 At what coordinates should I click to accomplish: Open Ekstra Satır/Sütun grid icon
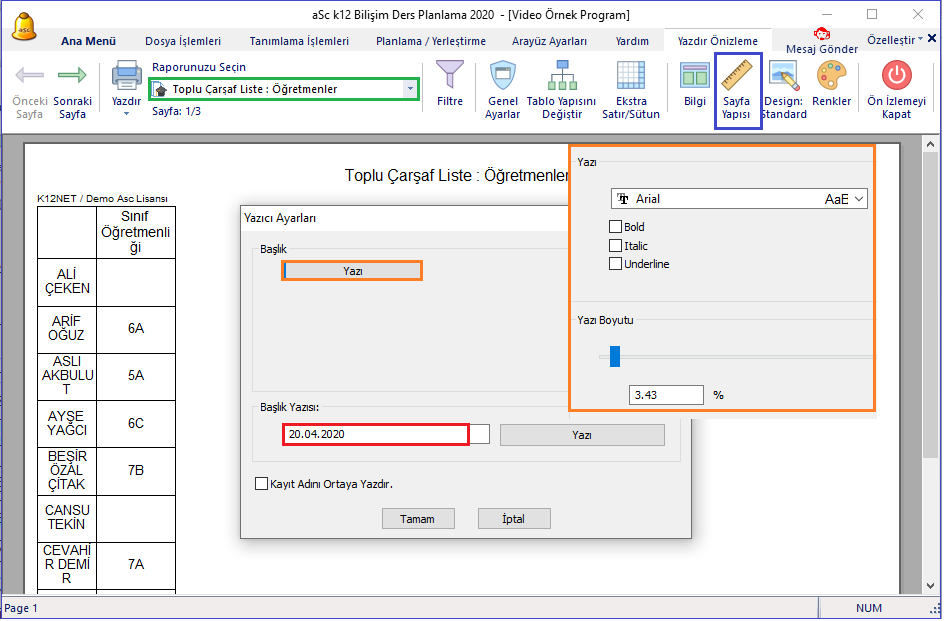coord(631,75)
